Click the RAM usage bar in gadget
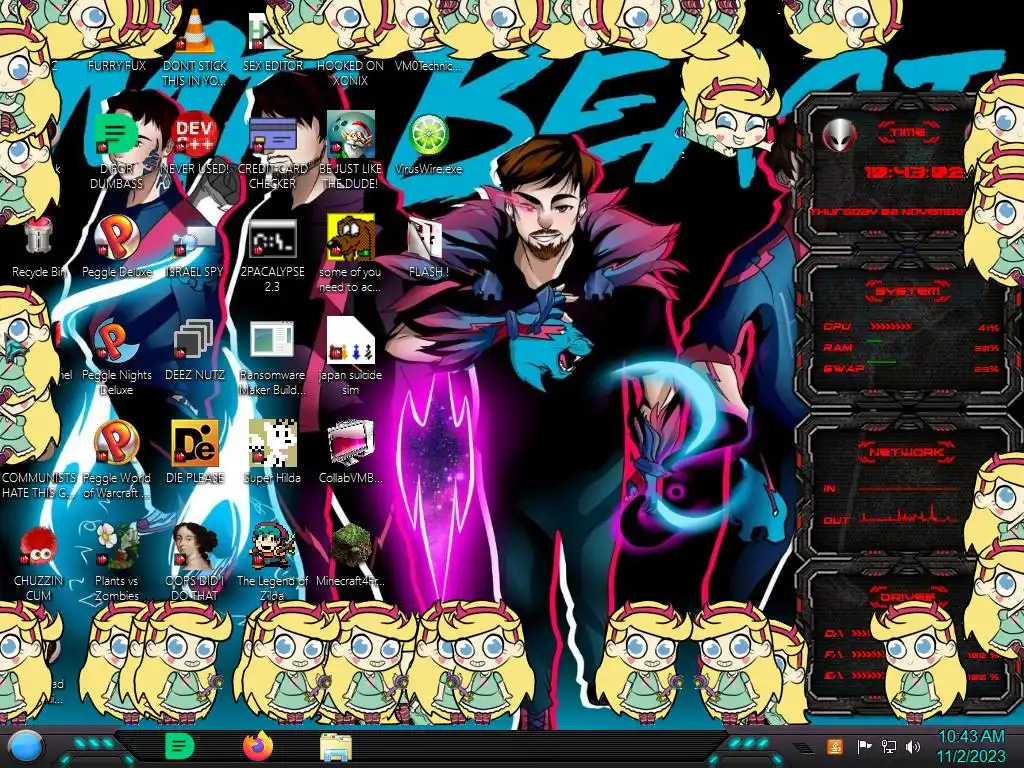1024x768 pixels. (874, 342)
